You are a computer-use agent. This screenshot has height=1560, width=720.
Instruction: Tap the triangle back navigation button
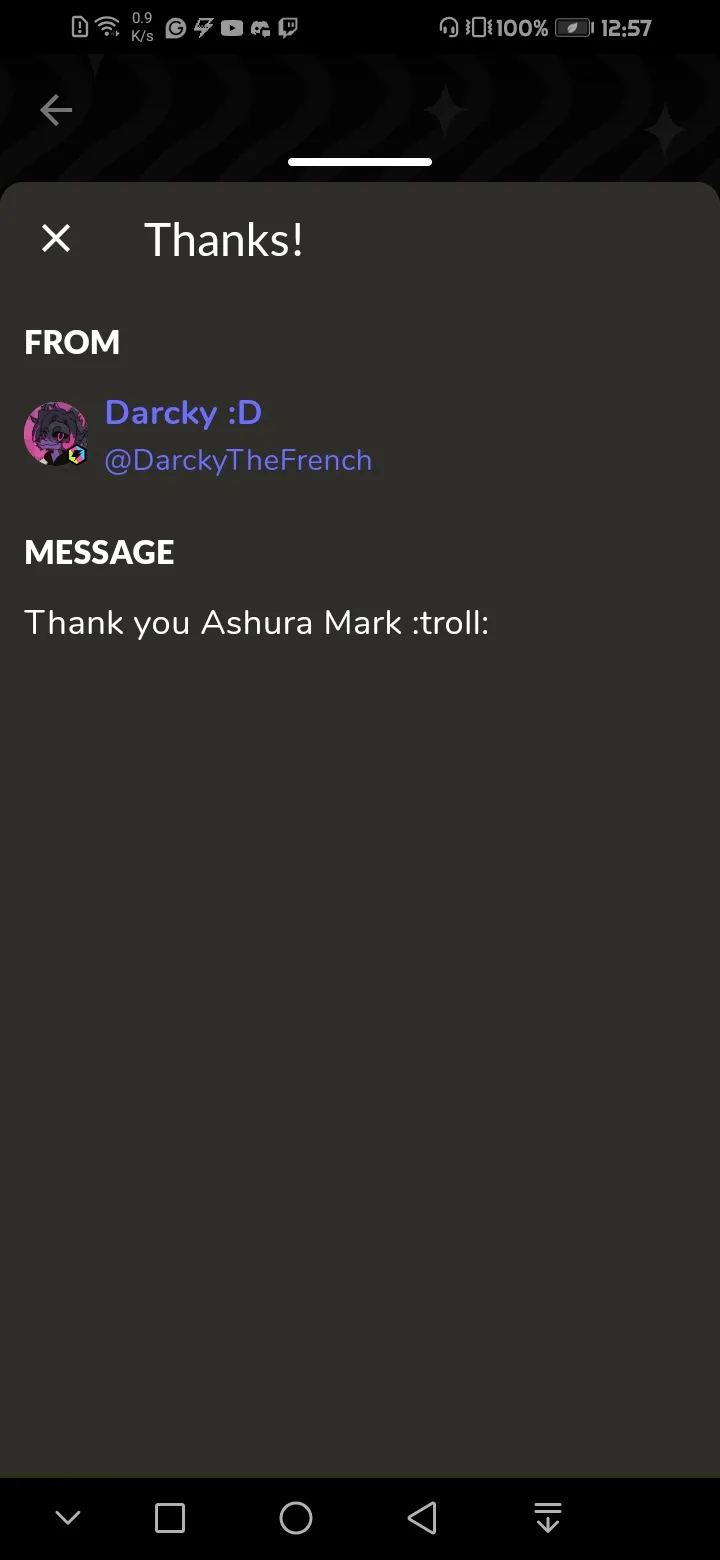(422, 1518)
